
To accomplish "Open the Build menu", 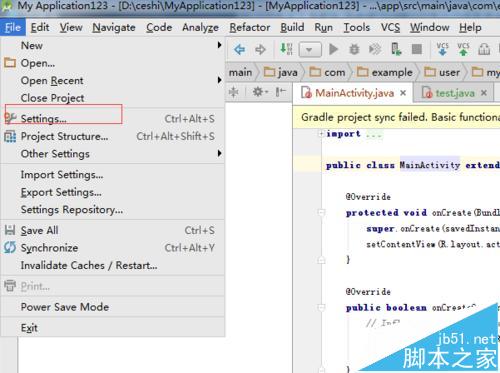I will coord(292,27).
